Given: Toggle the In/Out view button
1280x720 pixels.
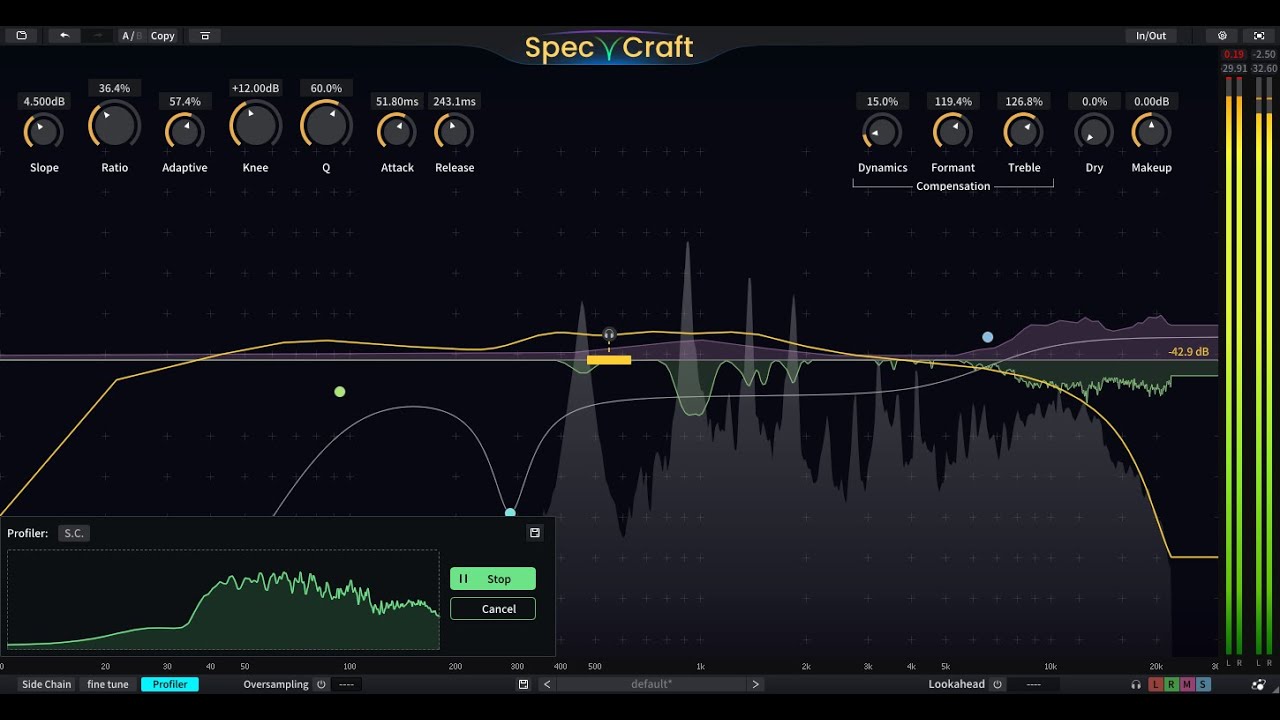Looking at the screenshot, I should coord(1151,35).
